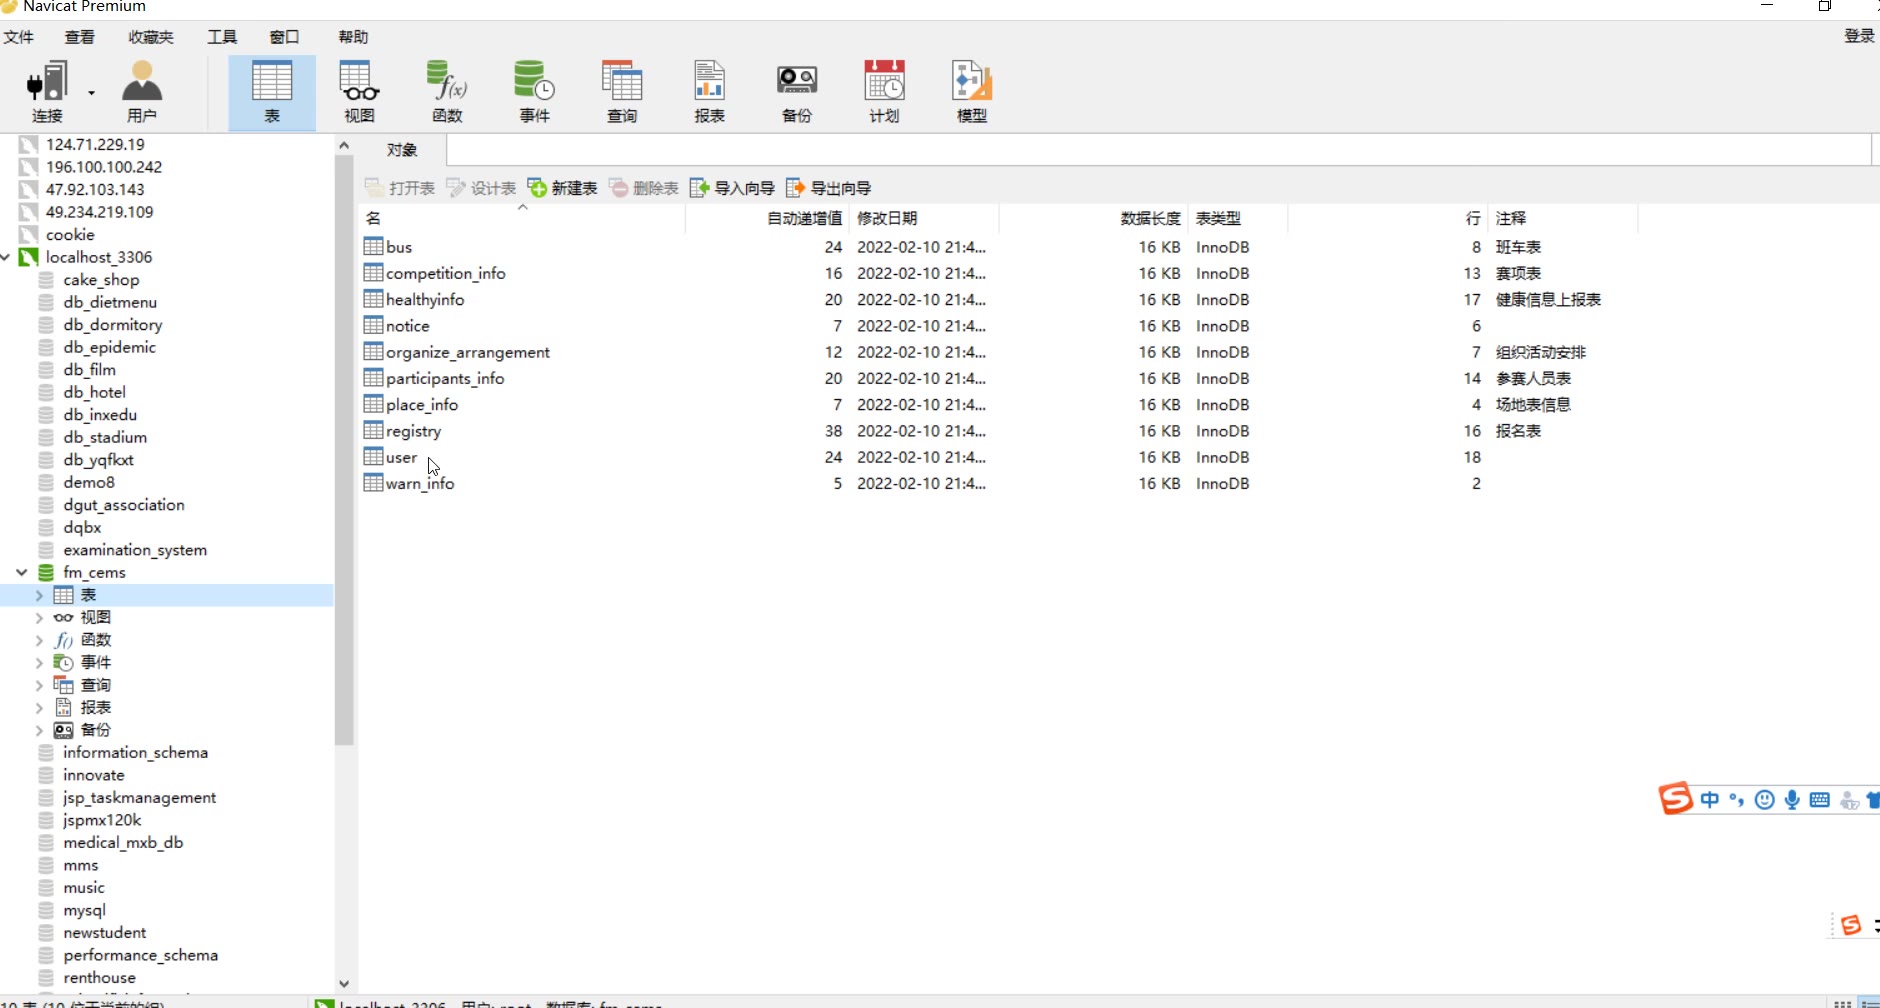Open the 计划 schedule toolbar button
Viewport: 1880px width, 1008px height.
[x=884, y=92]
